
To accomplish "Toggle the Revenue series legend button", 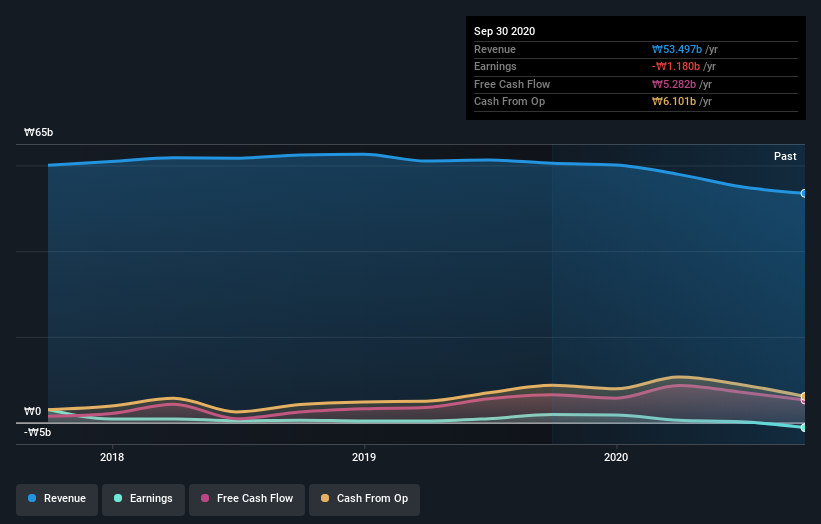I will tap(57, 499).
